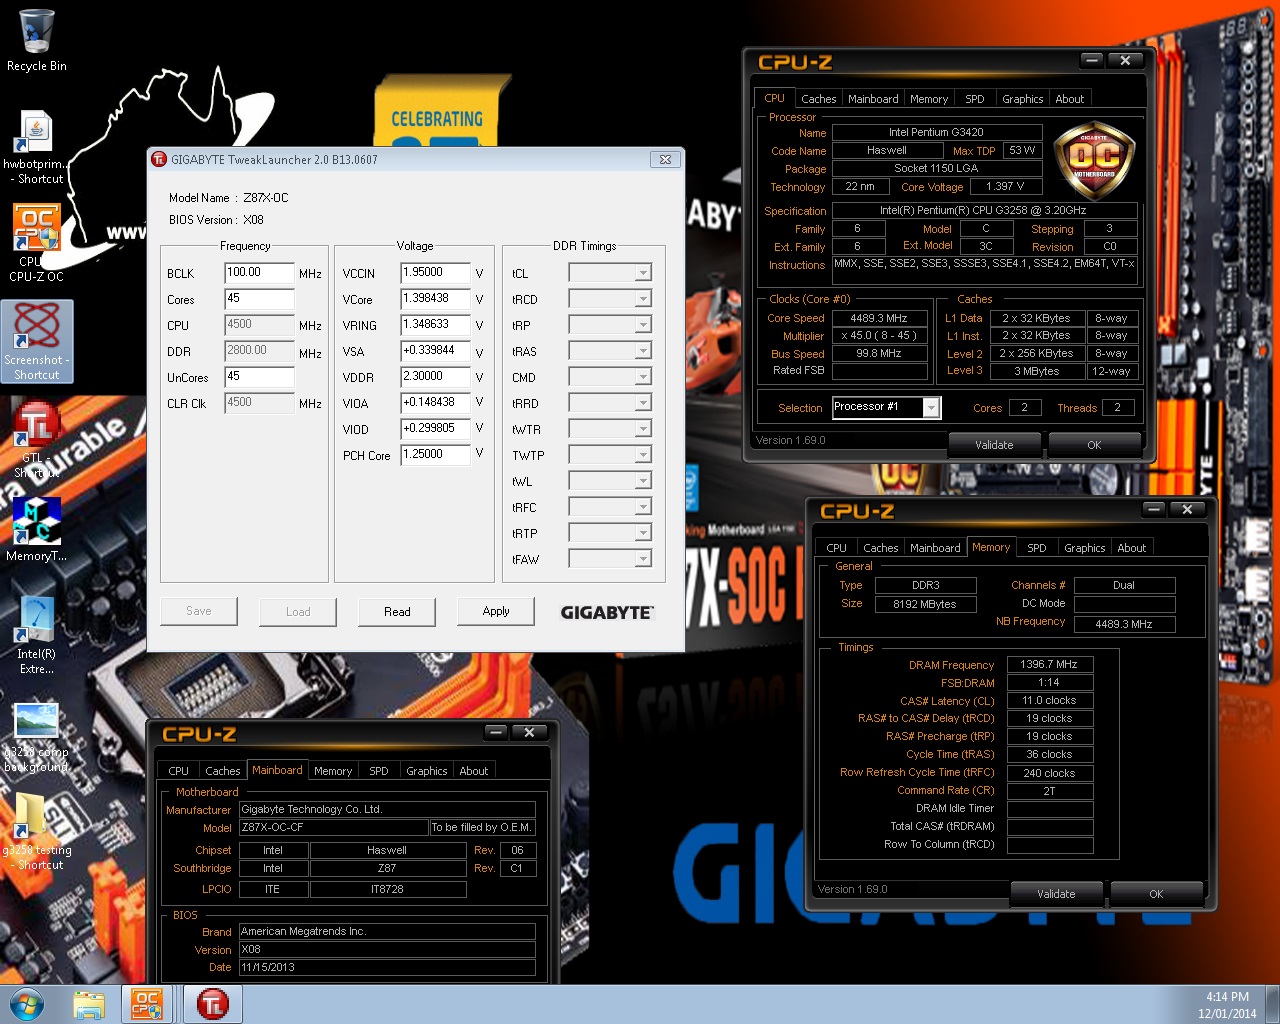Open the g3258 testing shortcut folder

(36, 831)
